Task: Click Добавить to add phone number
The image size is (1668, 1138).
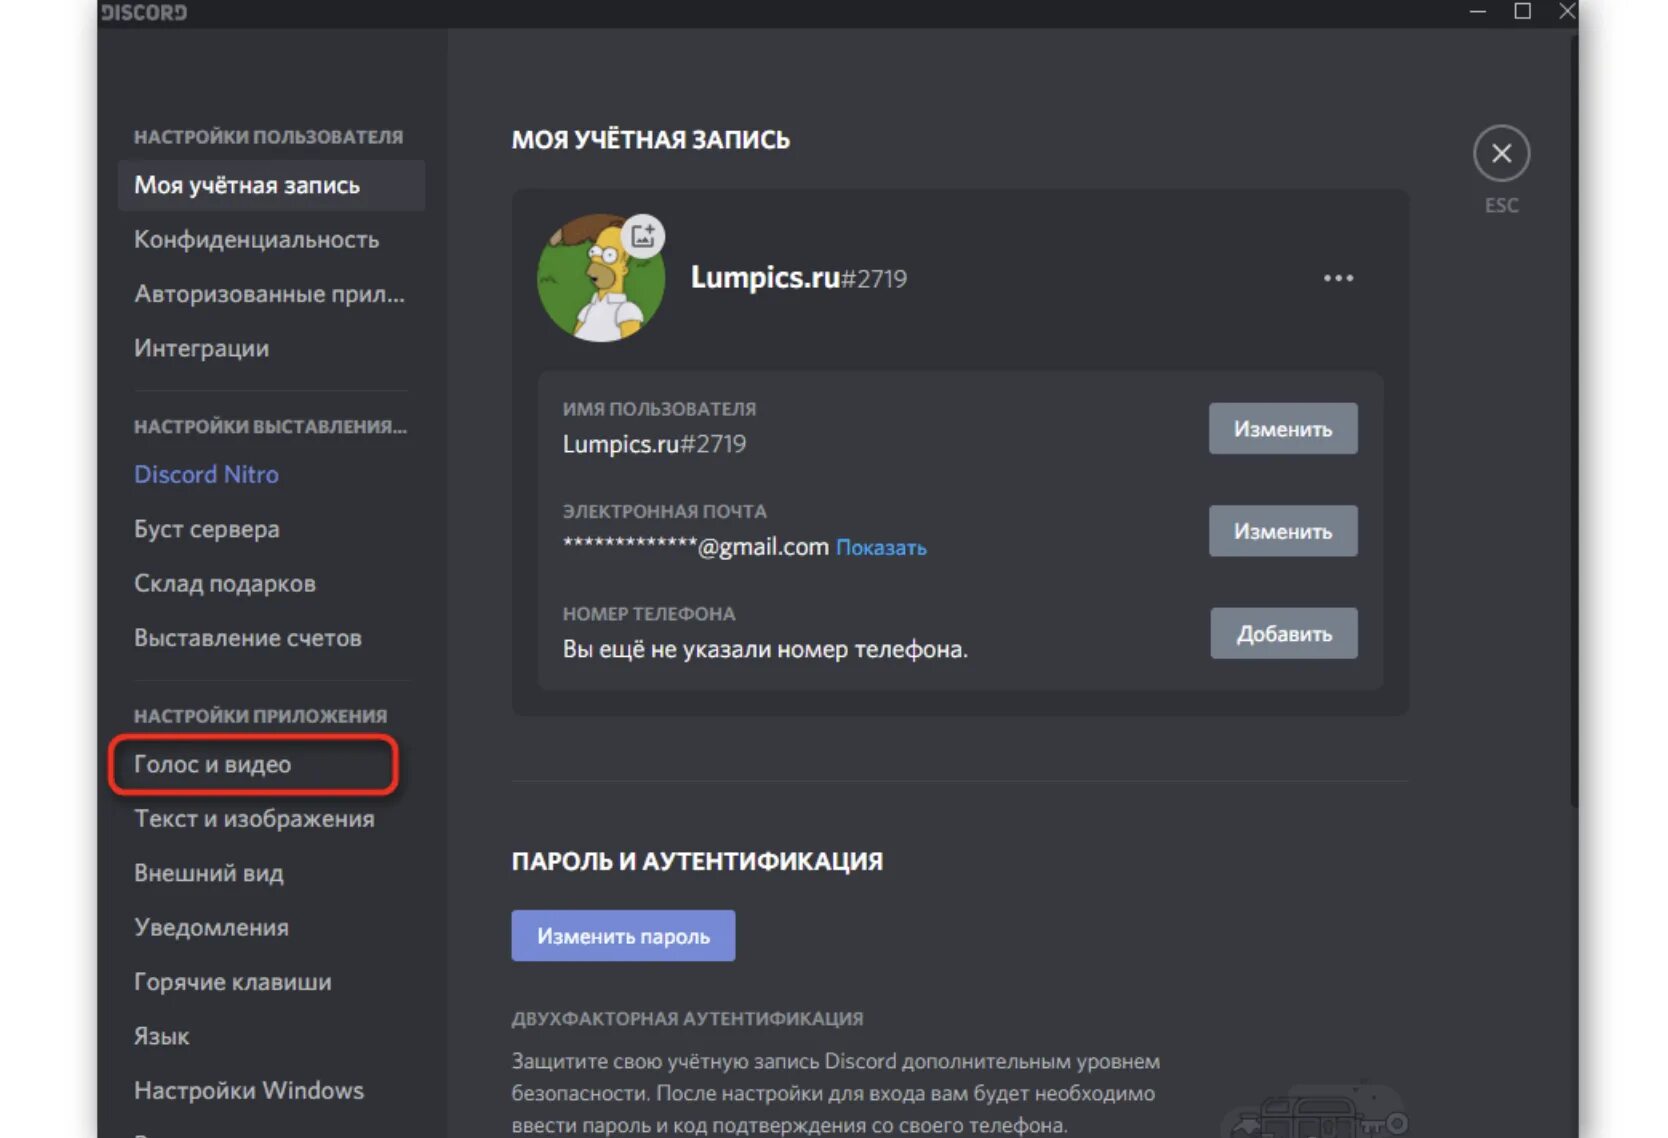Action: (x=1284, y=633)
